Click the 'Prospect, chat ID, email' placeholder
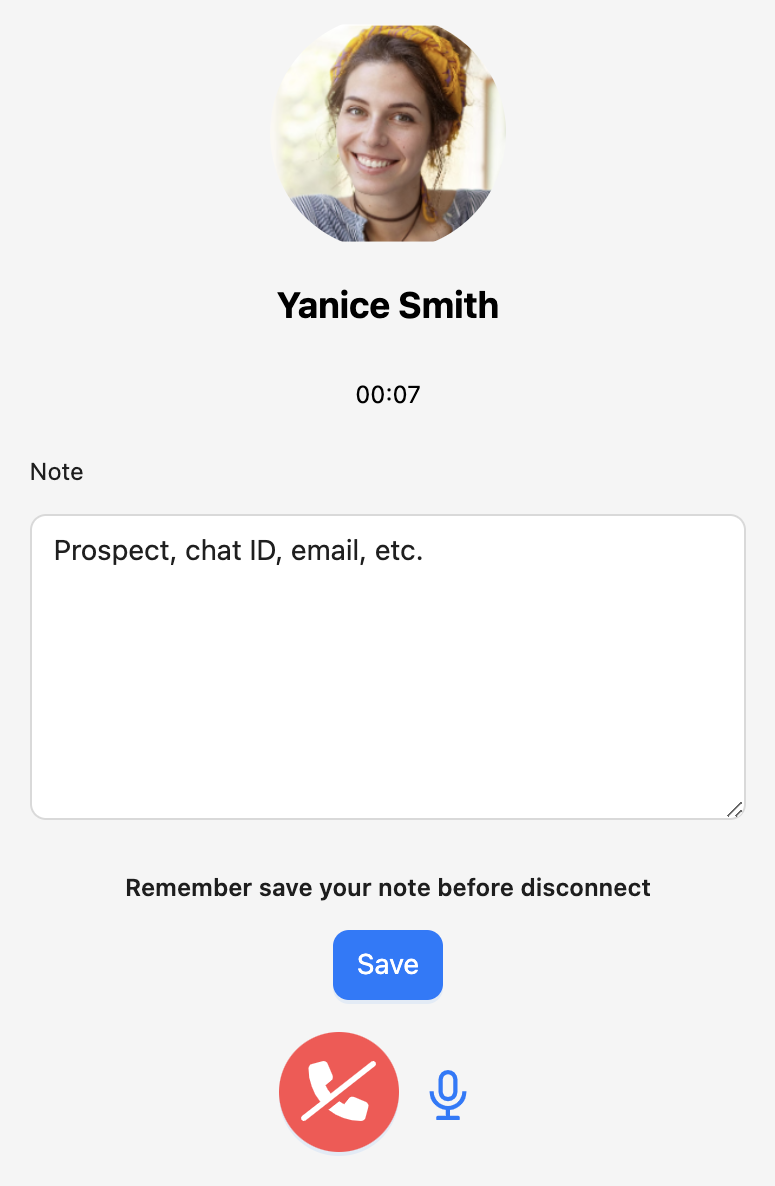This screenshot has width=775, height=1186. point(239,551)
